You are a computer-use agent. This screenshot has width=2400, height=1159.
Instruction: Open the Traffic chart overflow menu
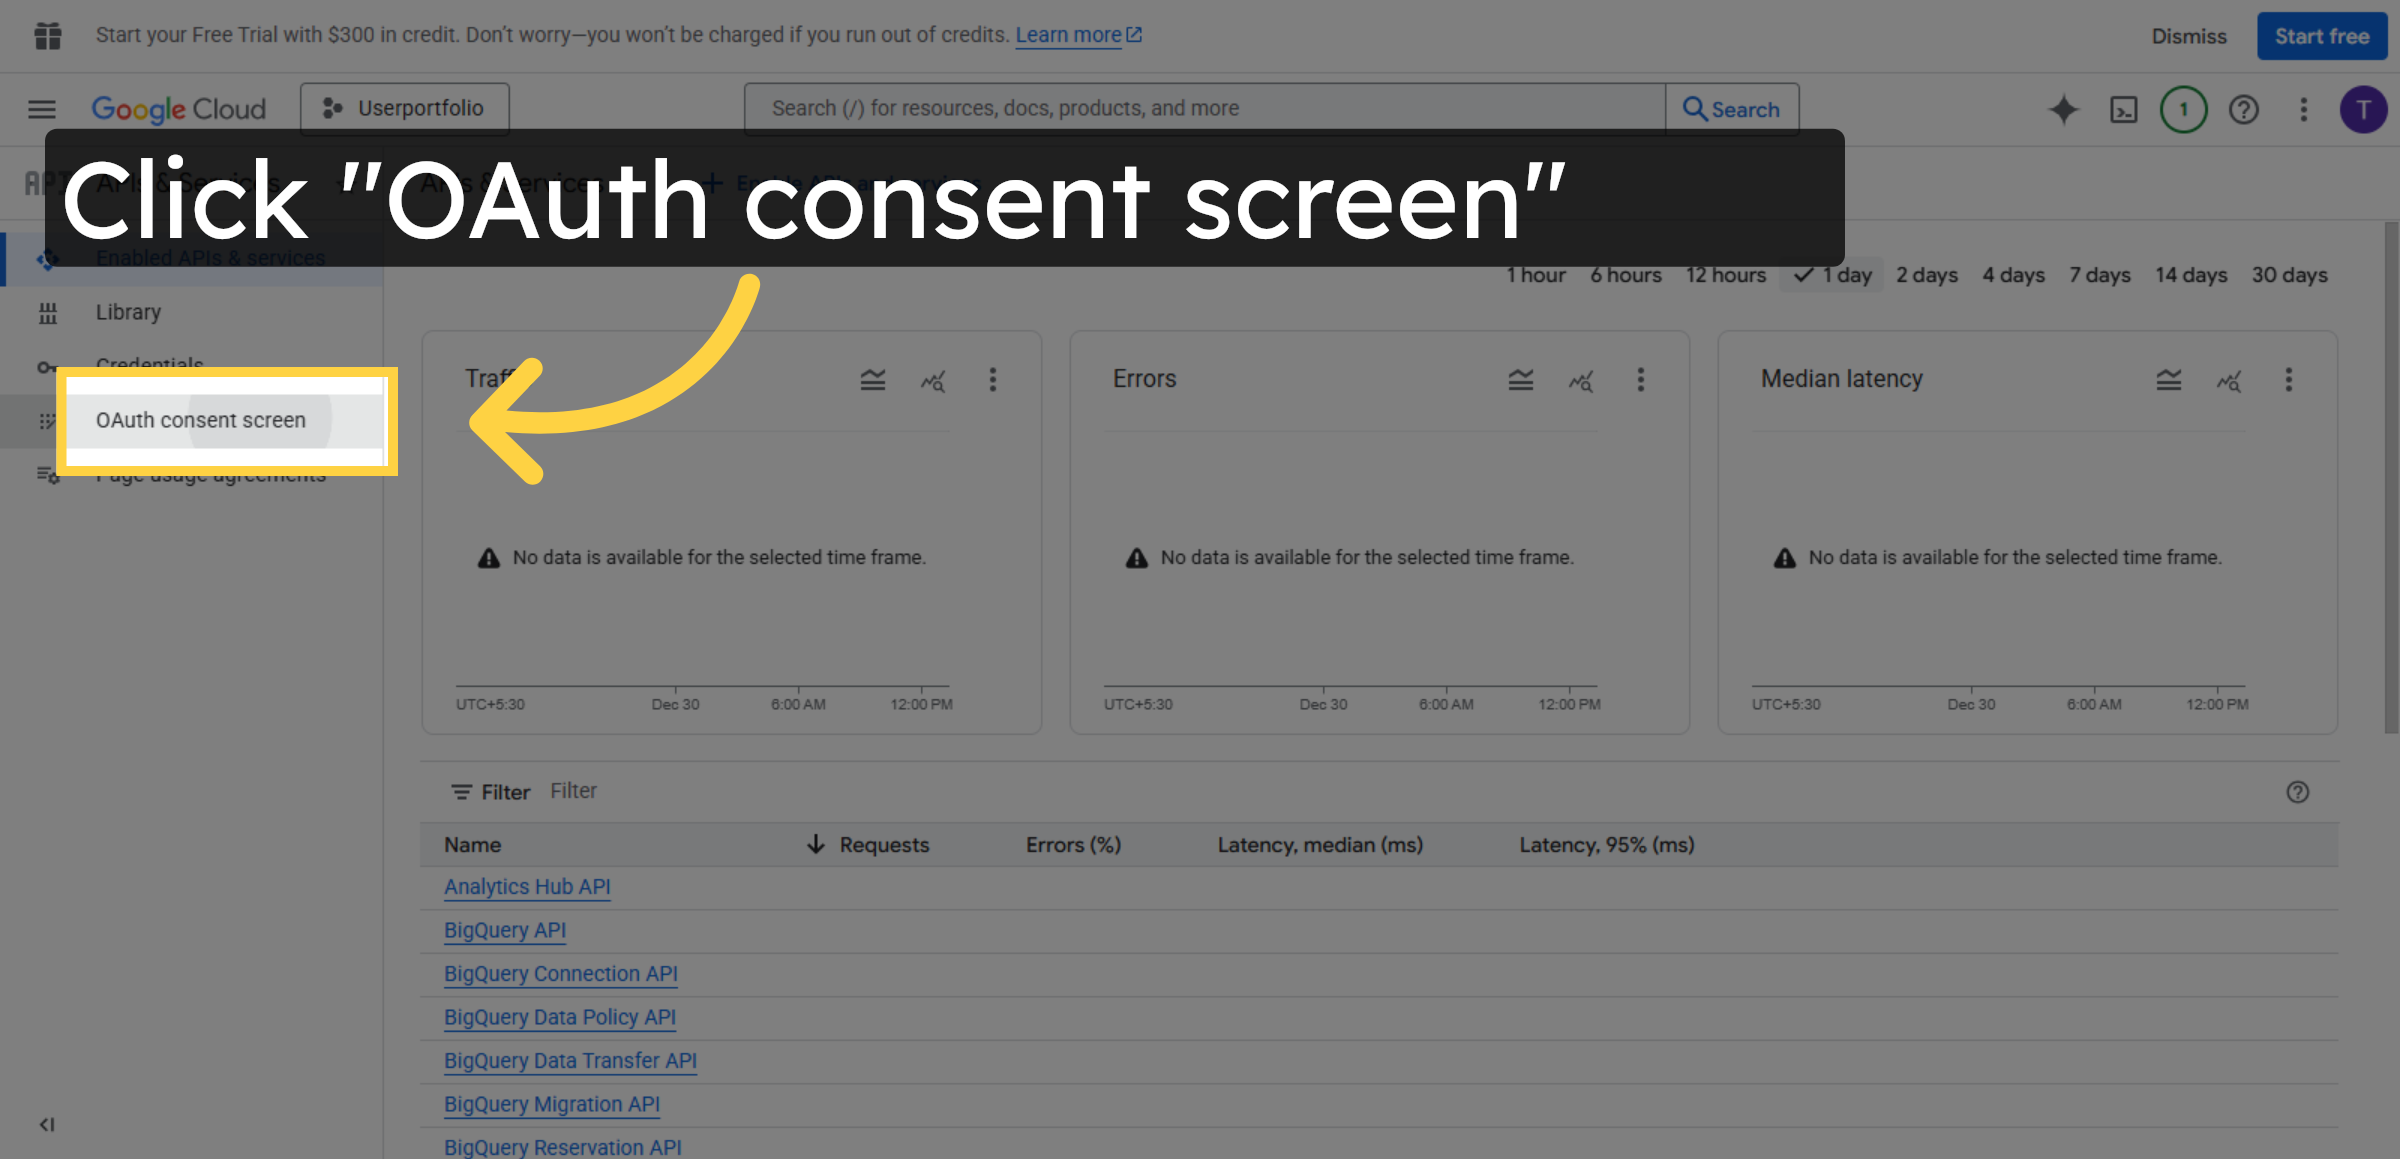[993, 380]
